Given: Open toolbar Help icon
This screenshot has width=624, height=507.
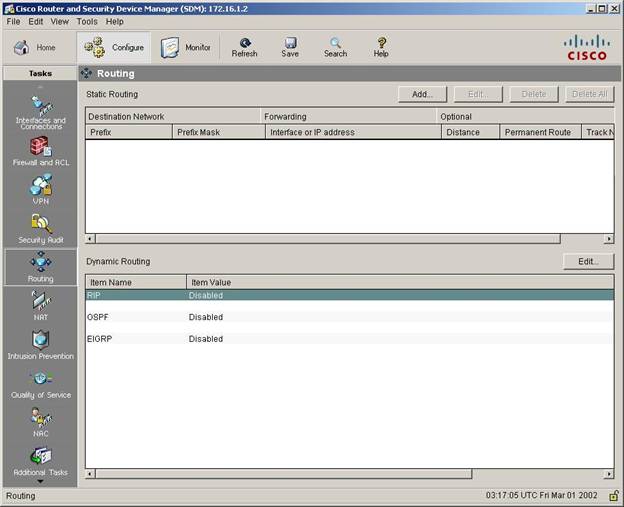Looking at the screenshot, I should pyautogui.click(x=381, y=47).
